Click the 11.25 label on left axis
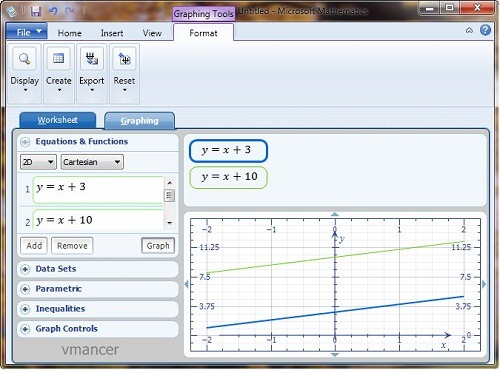The image size is (500, 370). [x=209, y=247]
